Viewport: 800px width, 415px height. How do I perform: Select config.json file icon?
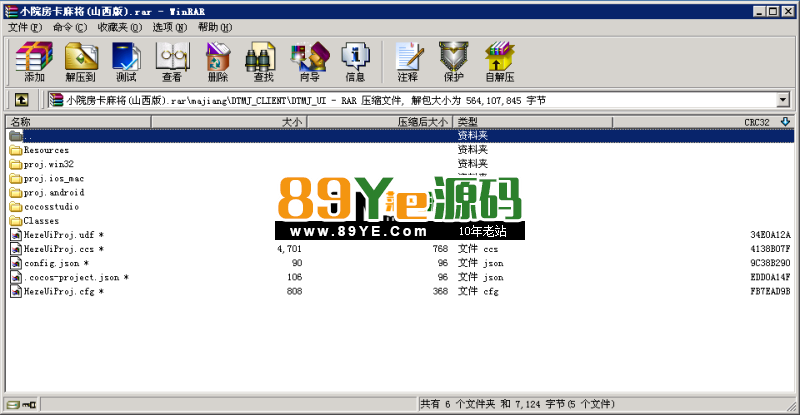16,263
